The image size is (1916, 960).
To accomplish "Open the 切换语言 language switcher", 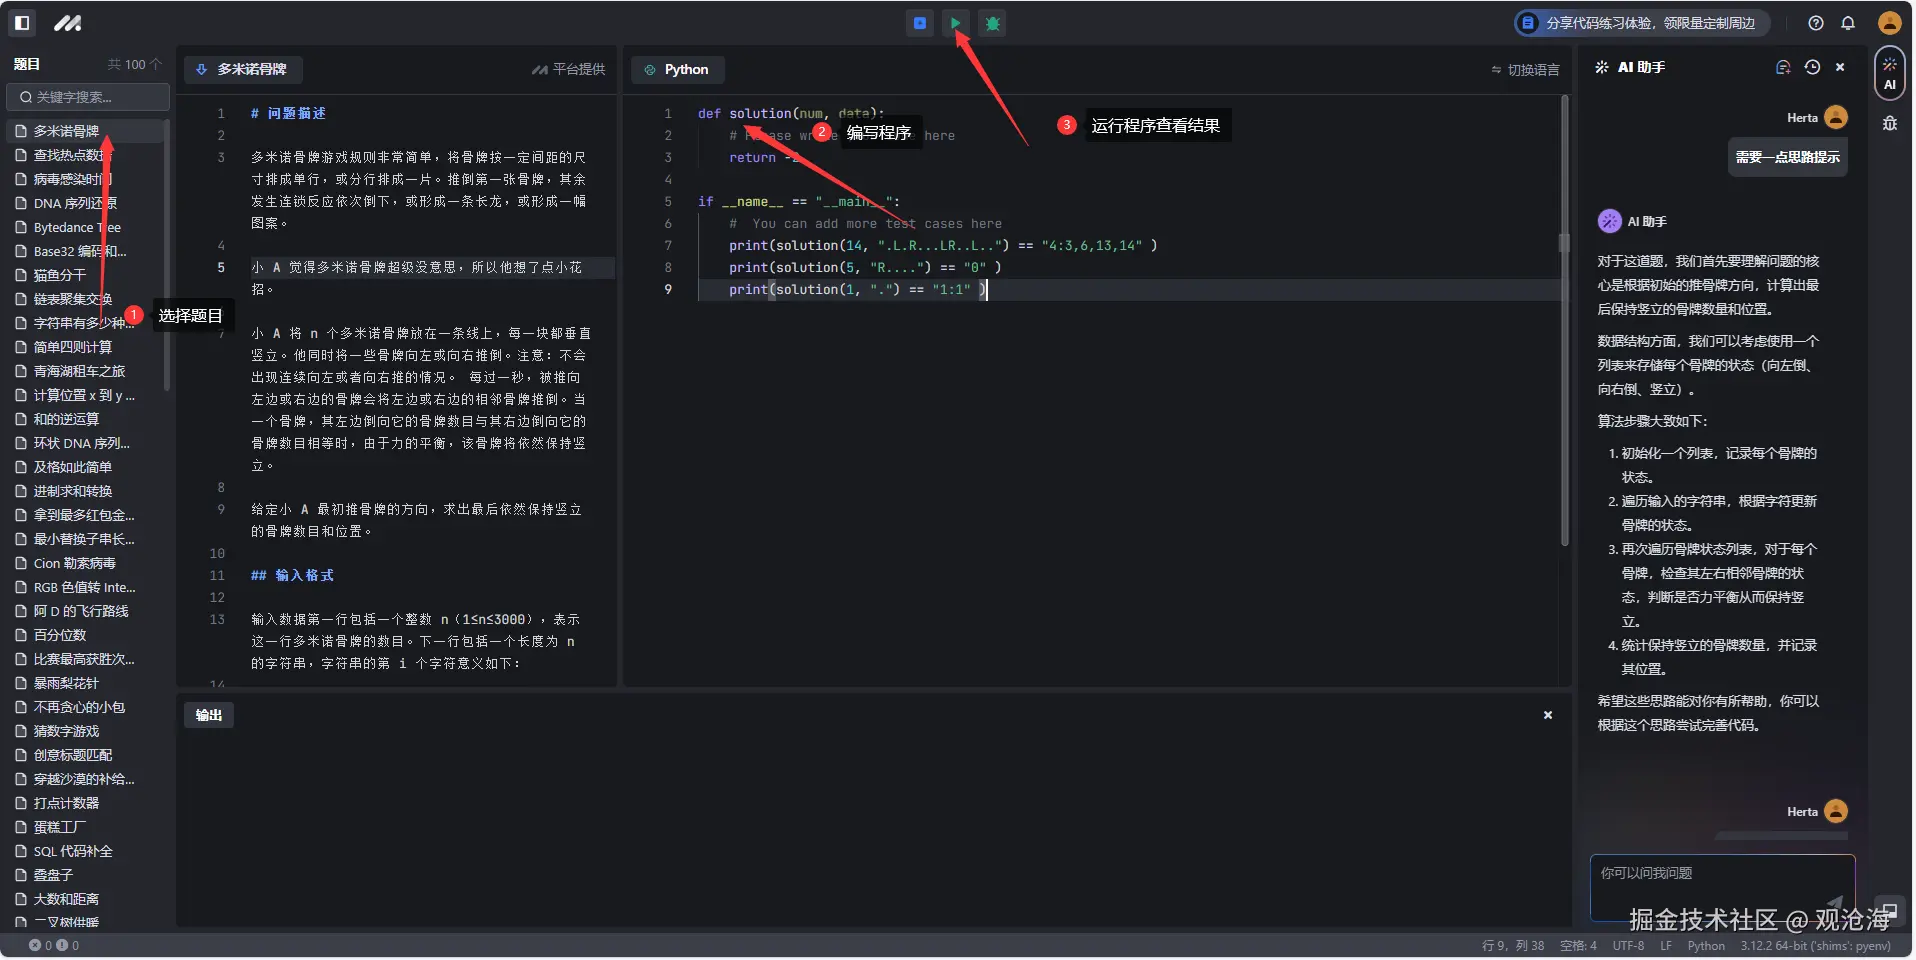I will (1525, 70).
